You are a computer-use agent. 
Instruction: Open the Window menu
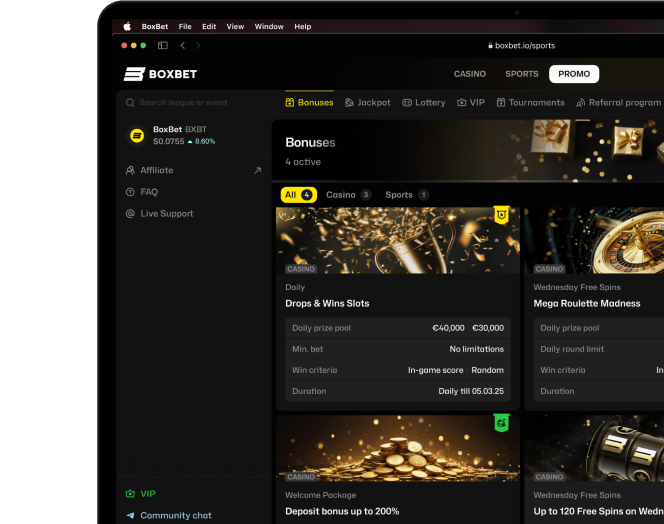coord(269,26)
